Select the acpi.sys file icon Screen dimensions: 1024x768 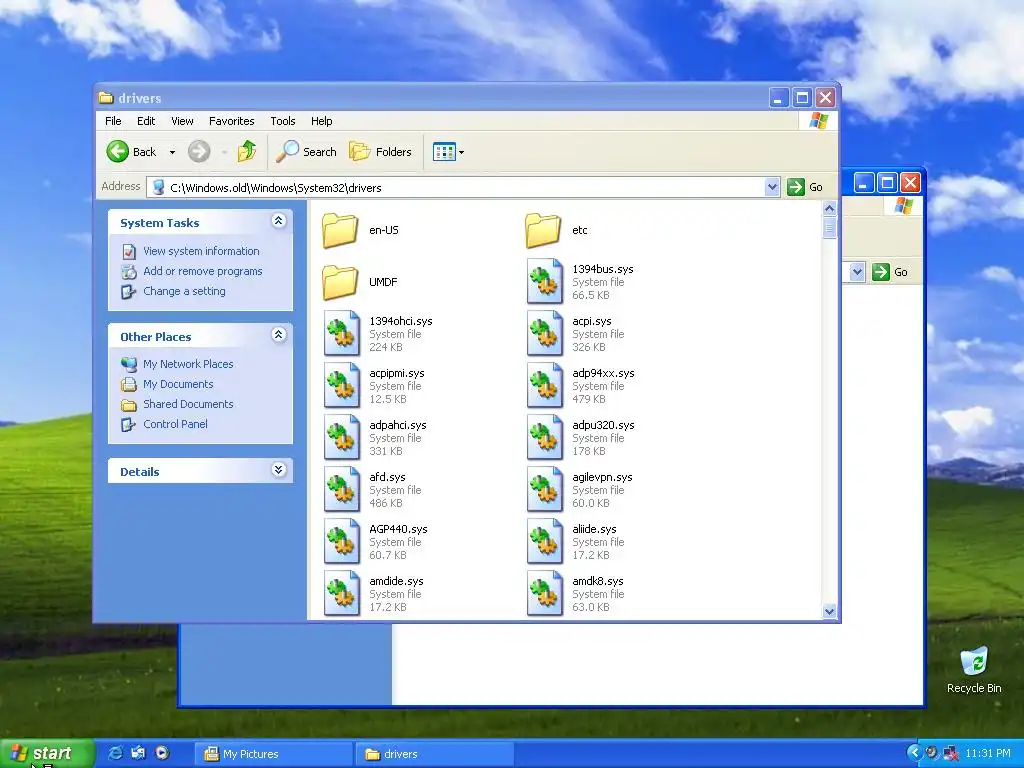[545, 333]
